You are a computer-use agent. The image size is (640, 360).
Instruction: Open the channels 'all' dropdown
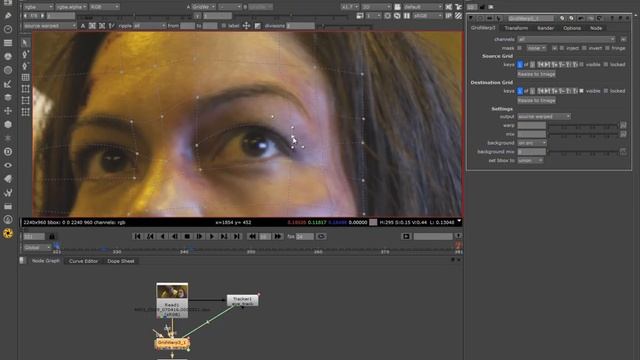point(566,39)
